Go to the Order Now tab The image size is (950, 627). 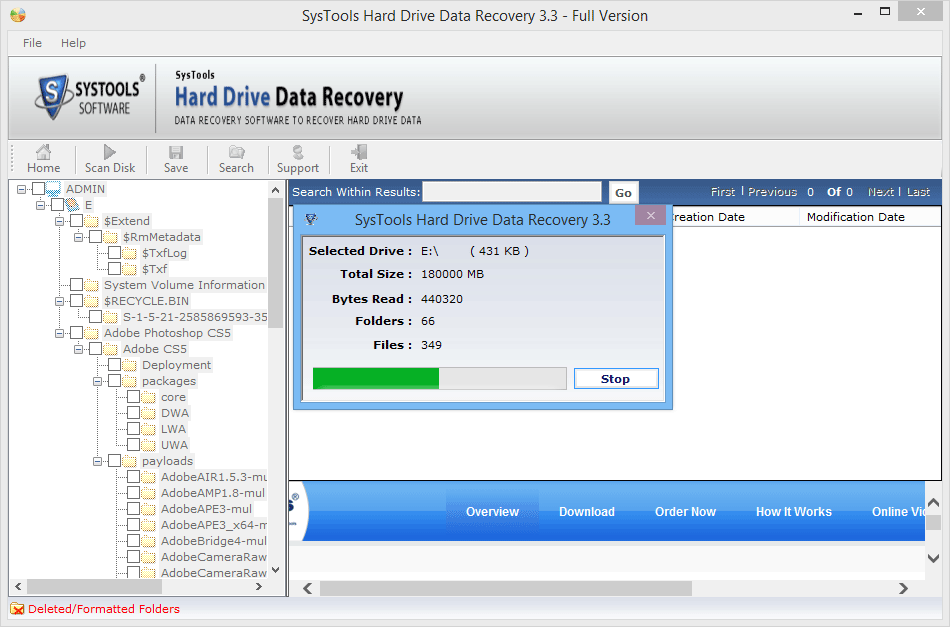(685, 512)
